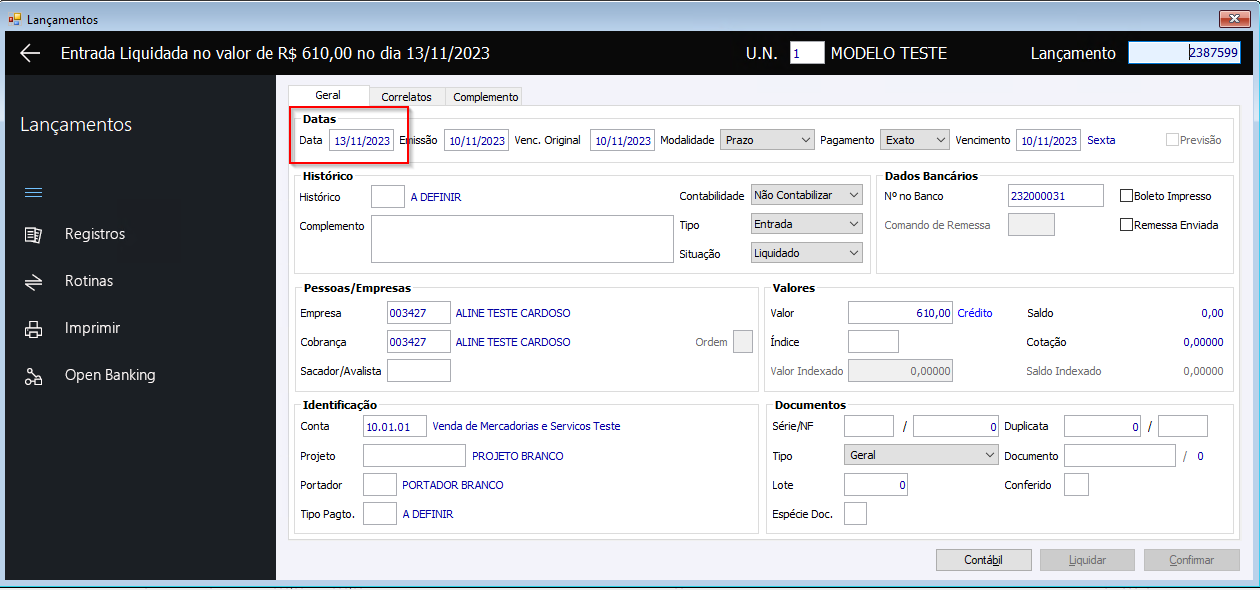This screenshot has height=590, width=1260.
Task: Click the Projeto input field
Action: click(x=415, y=456)
